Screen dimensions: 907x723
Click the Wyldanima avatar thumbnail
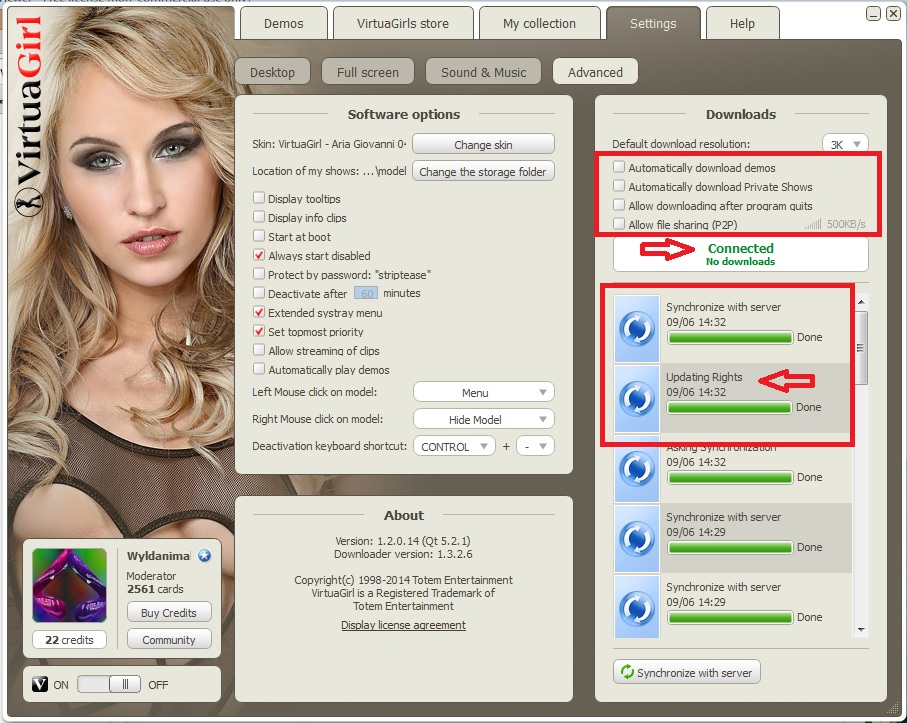[70, 585]
